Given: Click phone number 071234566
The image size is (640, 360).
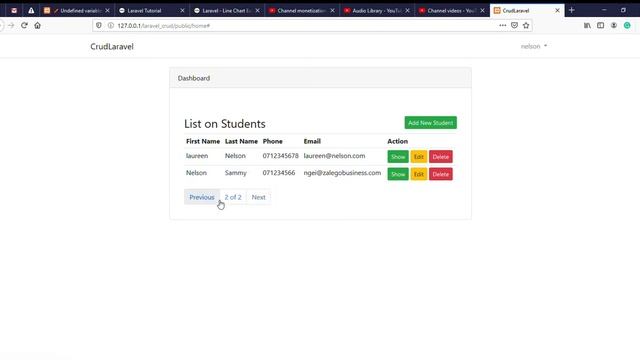Looking at the screenshot, I should [279, 173].
